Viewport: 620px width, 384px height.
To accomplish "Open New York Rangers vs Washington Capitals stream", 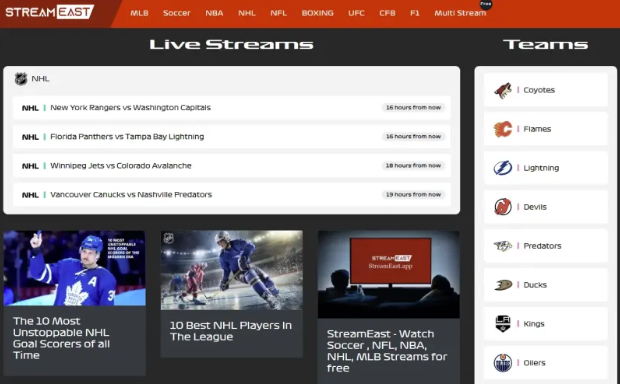I will 231,108.
